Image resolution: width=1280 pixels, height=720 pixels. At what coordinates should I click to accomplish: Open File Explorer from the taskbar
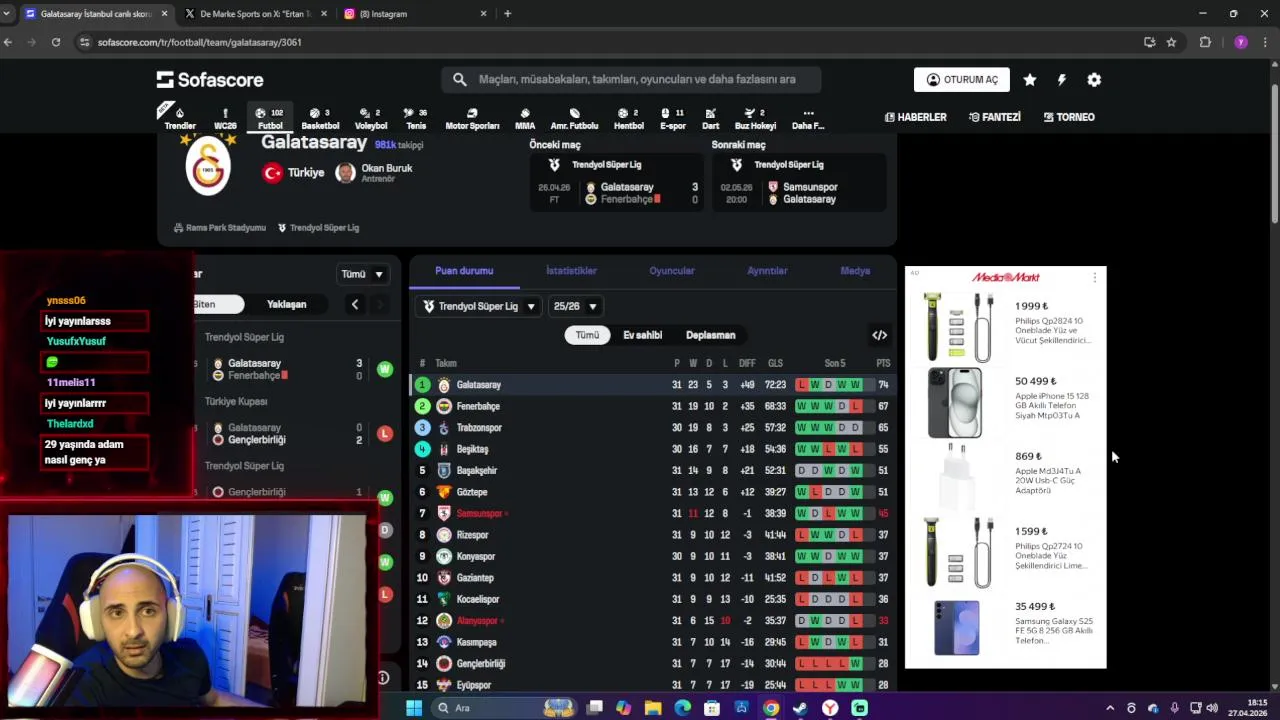coord(653,708)
